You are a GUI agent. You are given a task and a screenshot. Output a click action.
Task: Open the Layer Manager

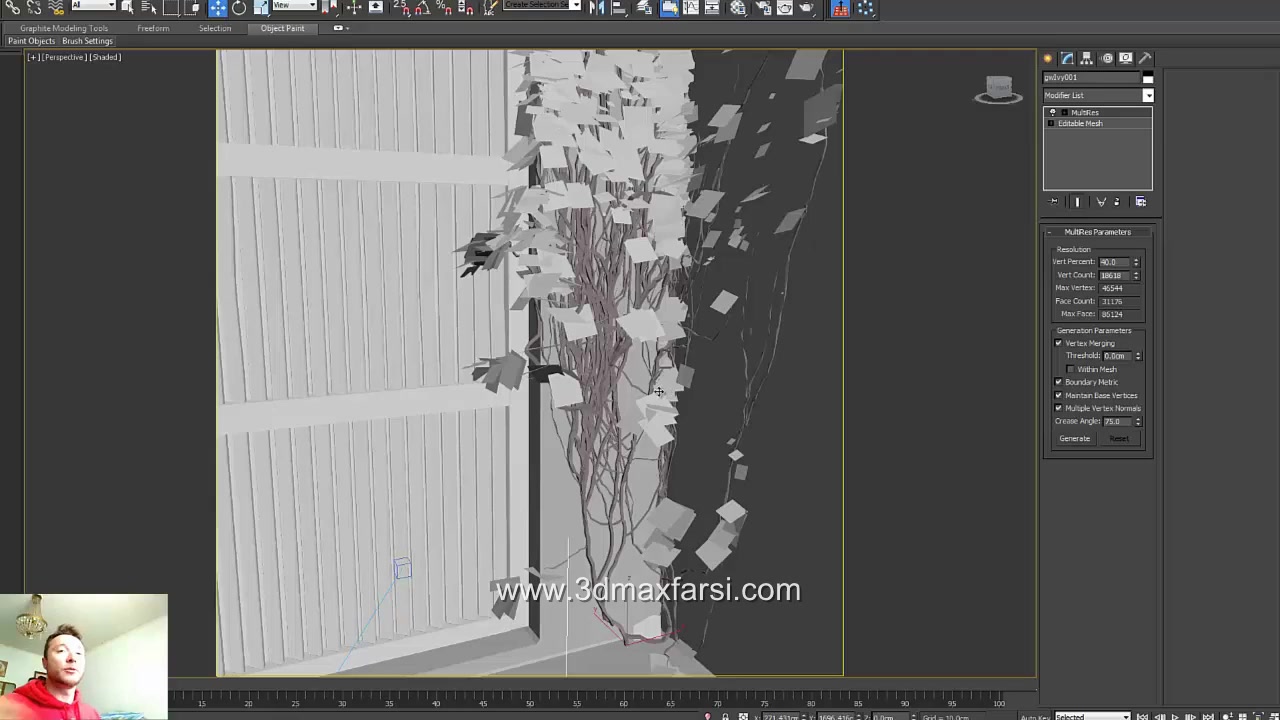[x=645, y=8]
